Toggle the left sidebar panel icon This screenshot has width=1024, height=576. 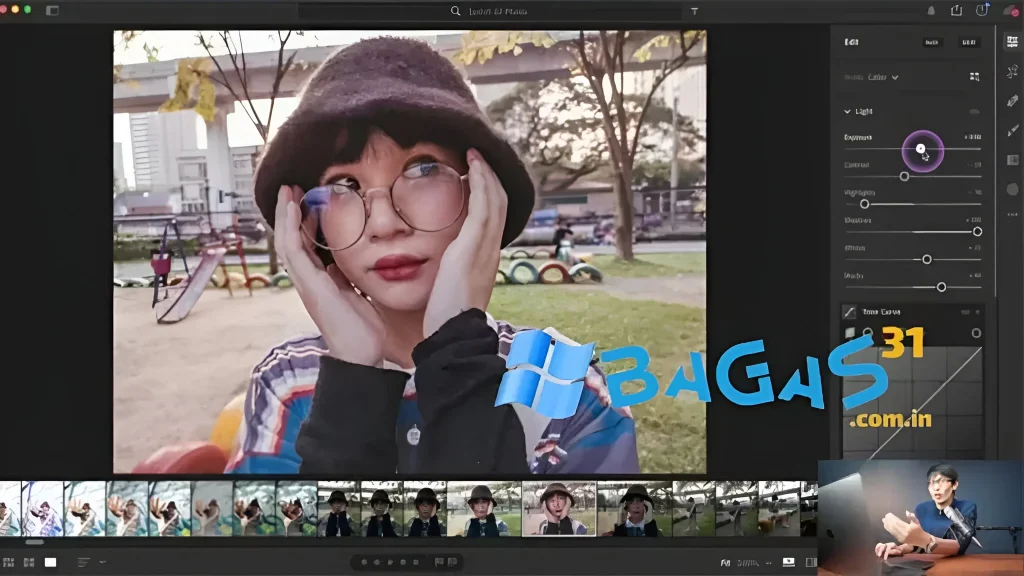[x=52, y=10]
